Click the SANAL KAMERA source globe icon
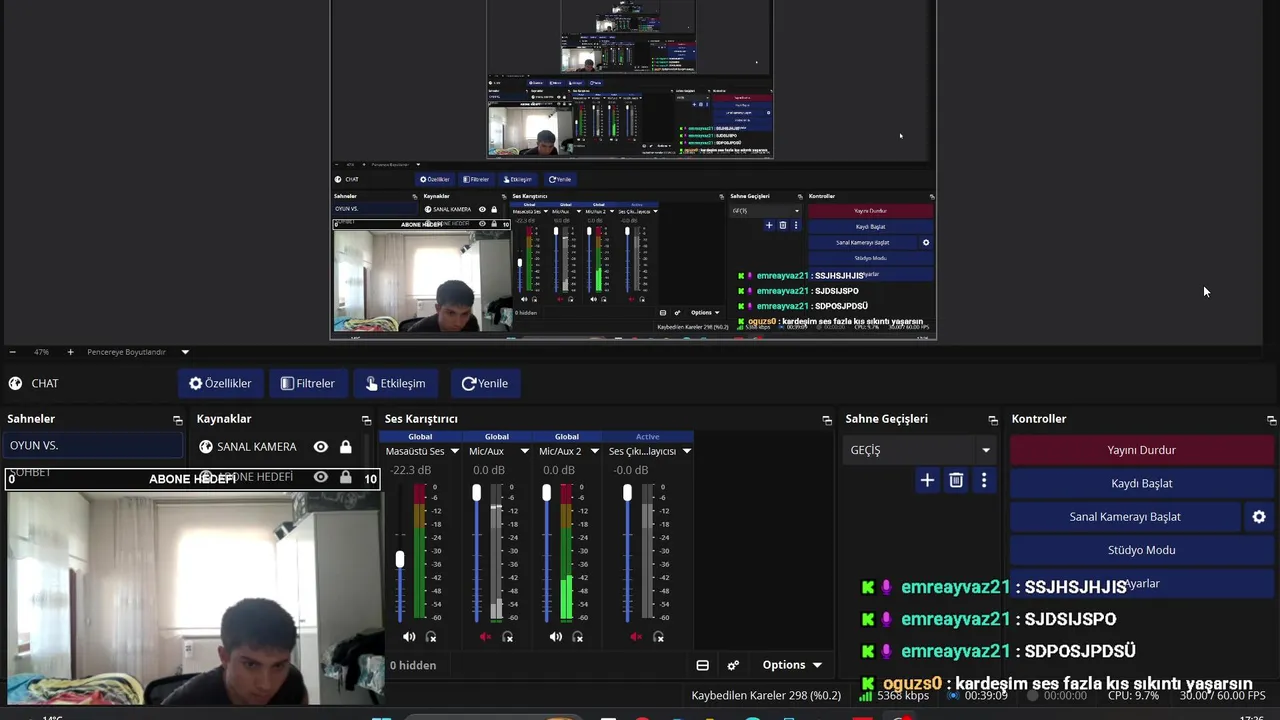The height and width of the screenshot is (720, 1280). click(206, 447)
